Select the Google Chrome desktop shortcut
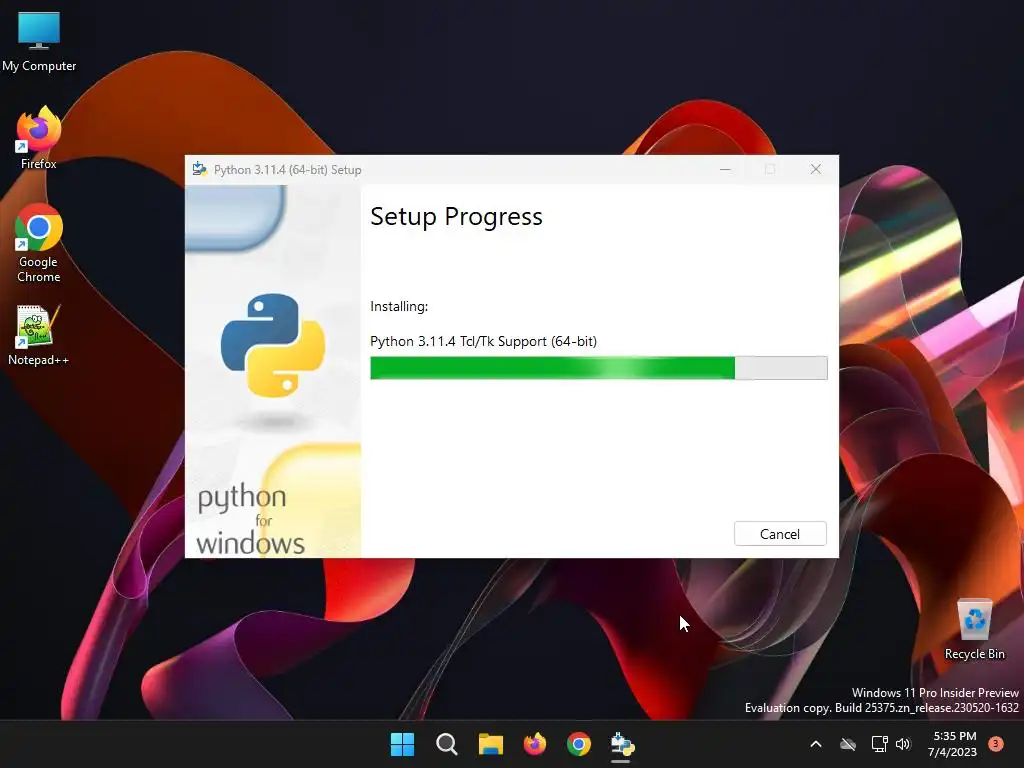This screenshot has height=768, width=1024. click(39, 244)
